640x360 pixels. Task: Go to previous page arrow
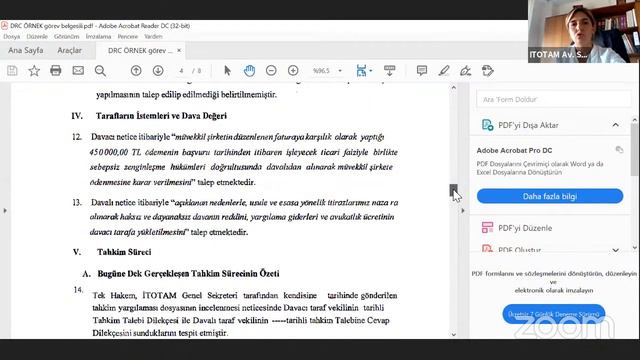point(136,71)
